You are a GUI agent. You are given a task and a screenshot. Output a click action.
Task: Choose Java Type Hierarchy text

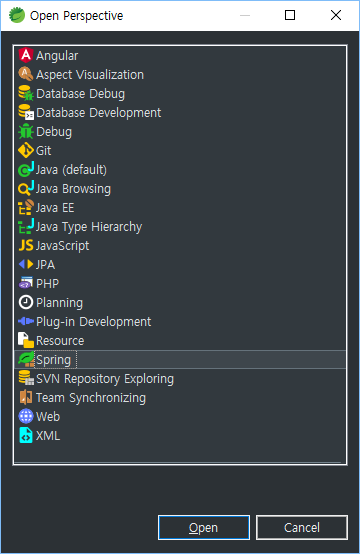[x=89, y=227]
